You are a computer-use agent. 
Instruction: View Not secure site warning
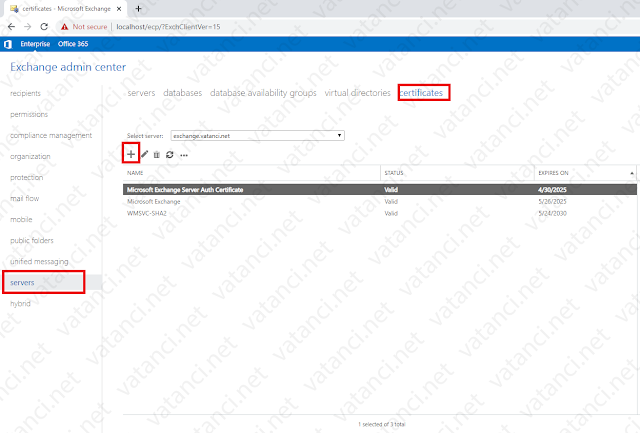pyautogui.click(x=84, y=27)
